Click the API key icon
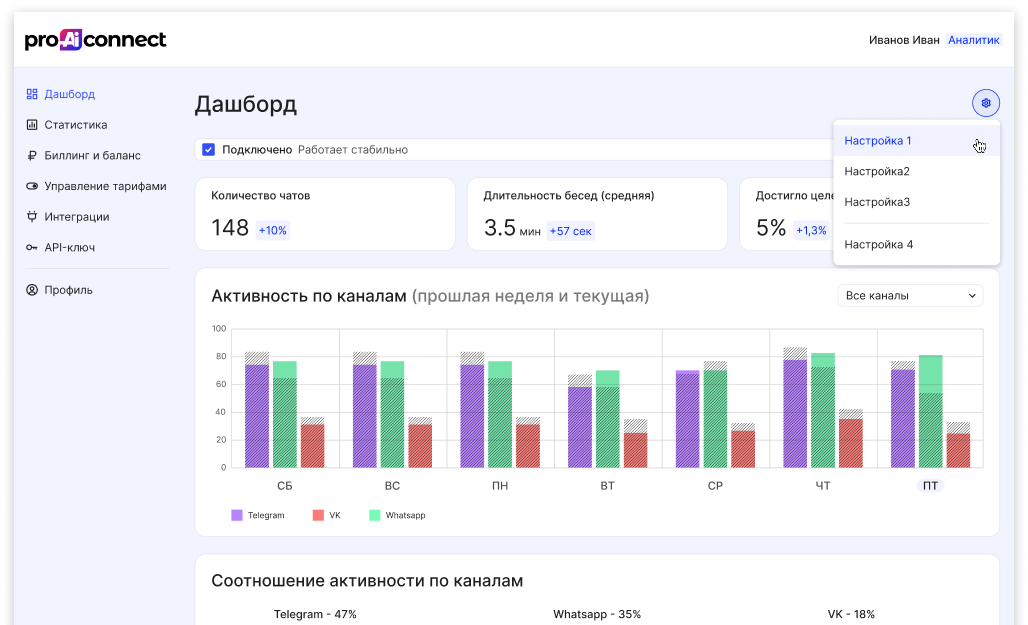This screenshot has width=1028, height=625. [x=32, y=247]
